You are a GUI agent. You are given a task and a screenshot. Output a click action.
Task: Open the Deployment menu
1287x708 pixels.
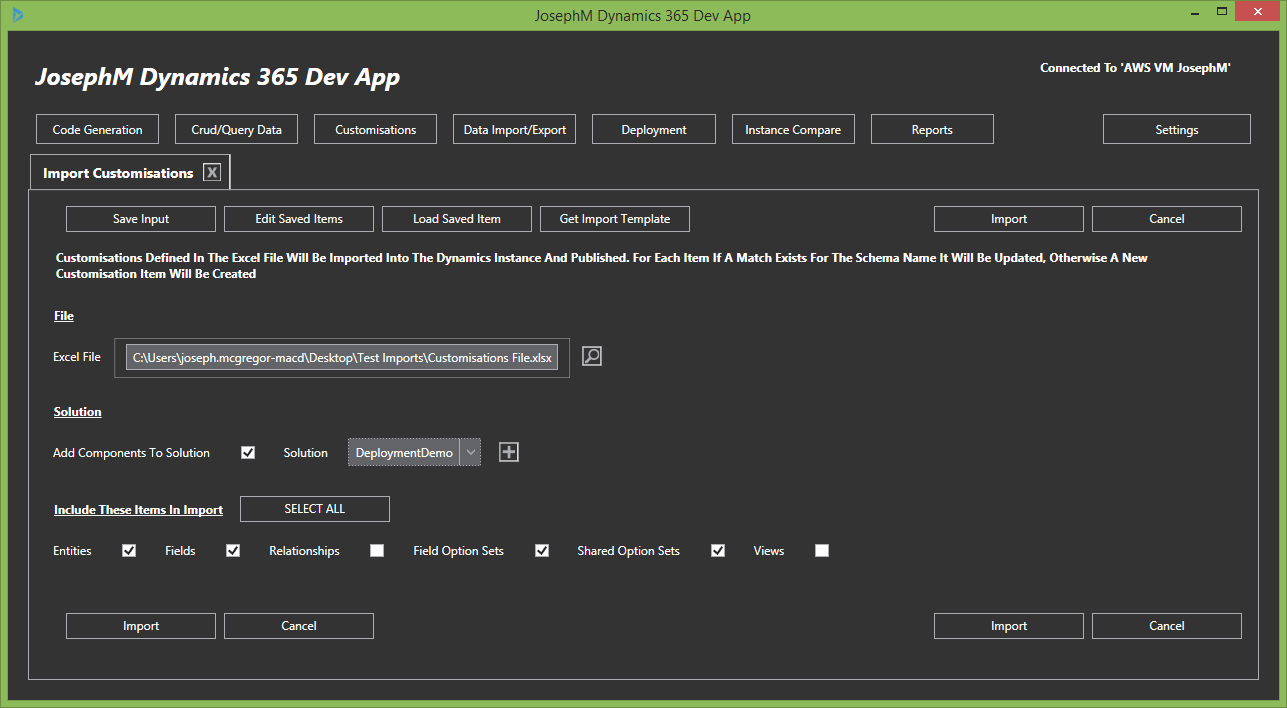[x=654, y=130]
